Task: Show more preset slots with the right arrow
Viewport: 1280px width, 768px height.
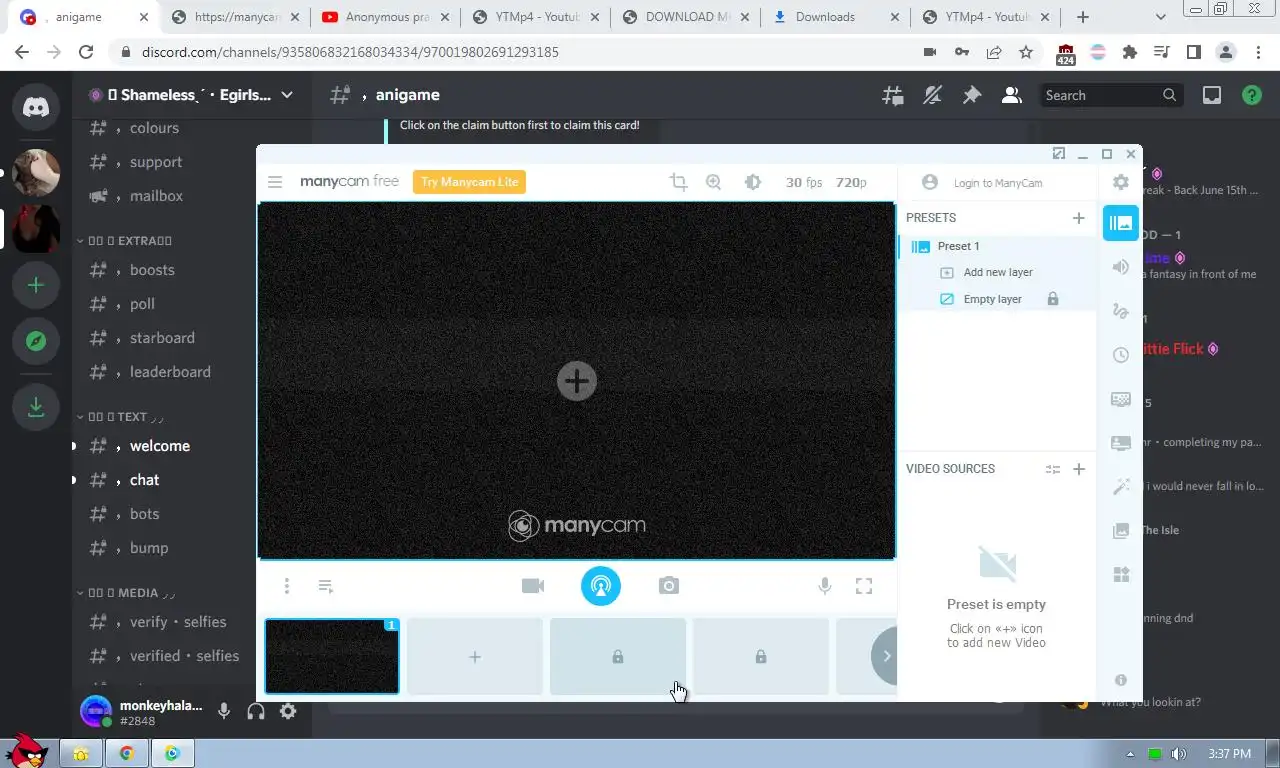Action: point(884,656)
